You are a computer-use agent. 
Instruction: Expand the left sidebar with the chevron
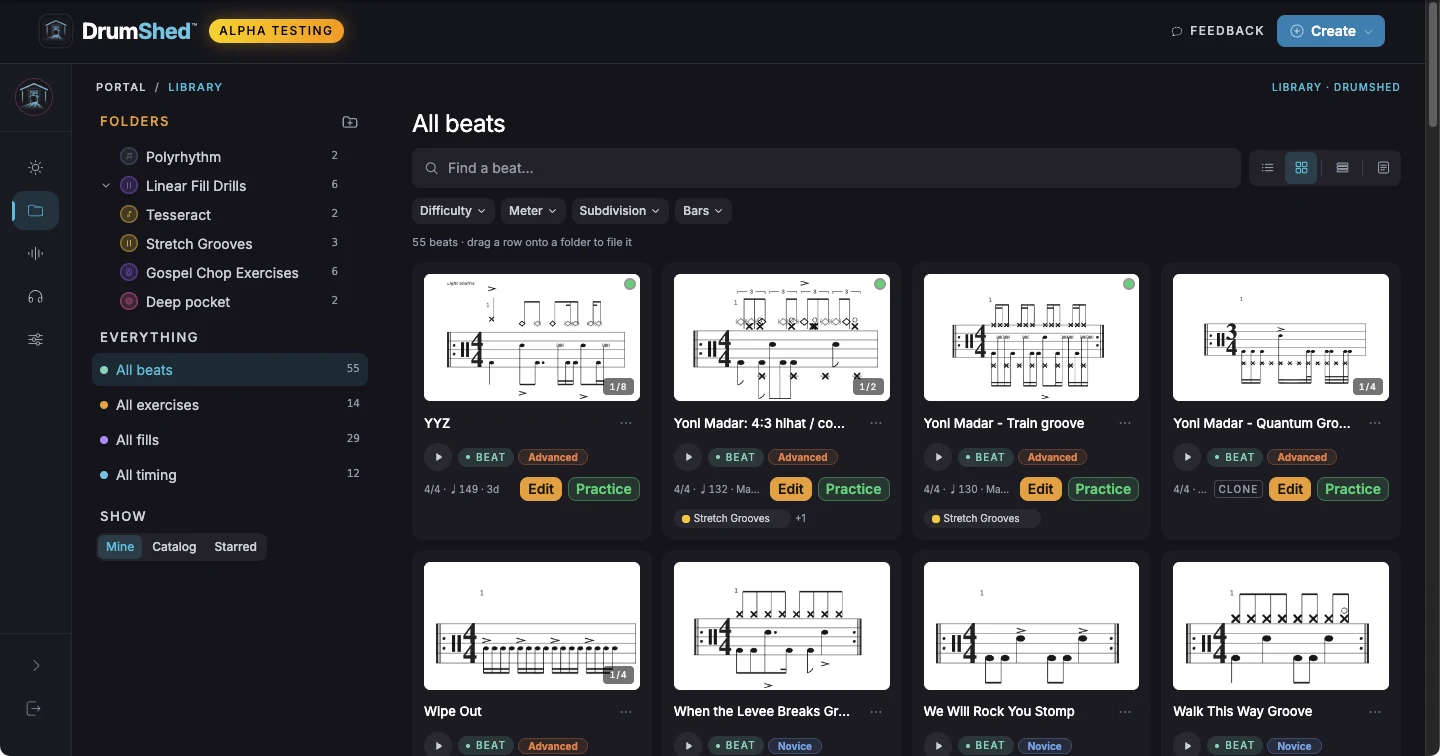[36, 666]
